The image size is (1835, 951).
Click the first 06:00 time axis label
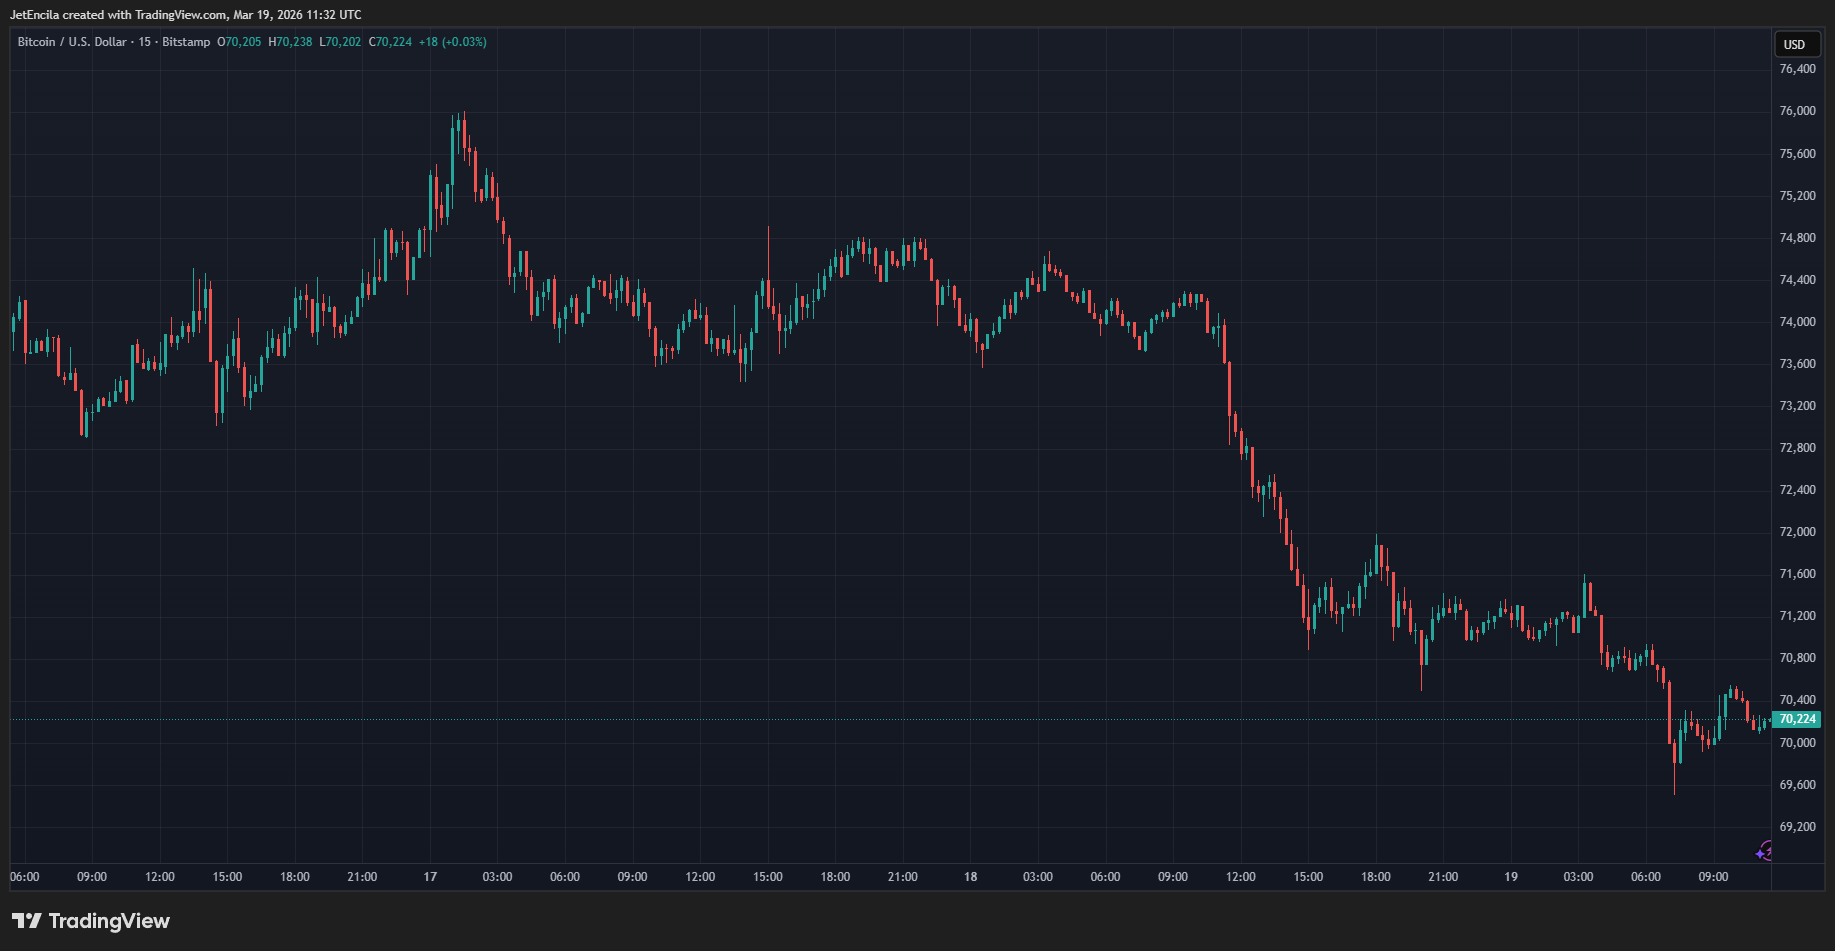click(25, 877)
